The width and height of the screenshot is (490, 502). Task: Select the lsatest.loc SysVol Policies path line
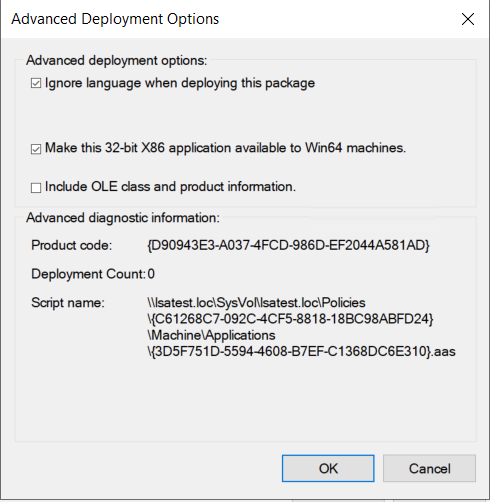(x=256, y=303)
